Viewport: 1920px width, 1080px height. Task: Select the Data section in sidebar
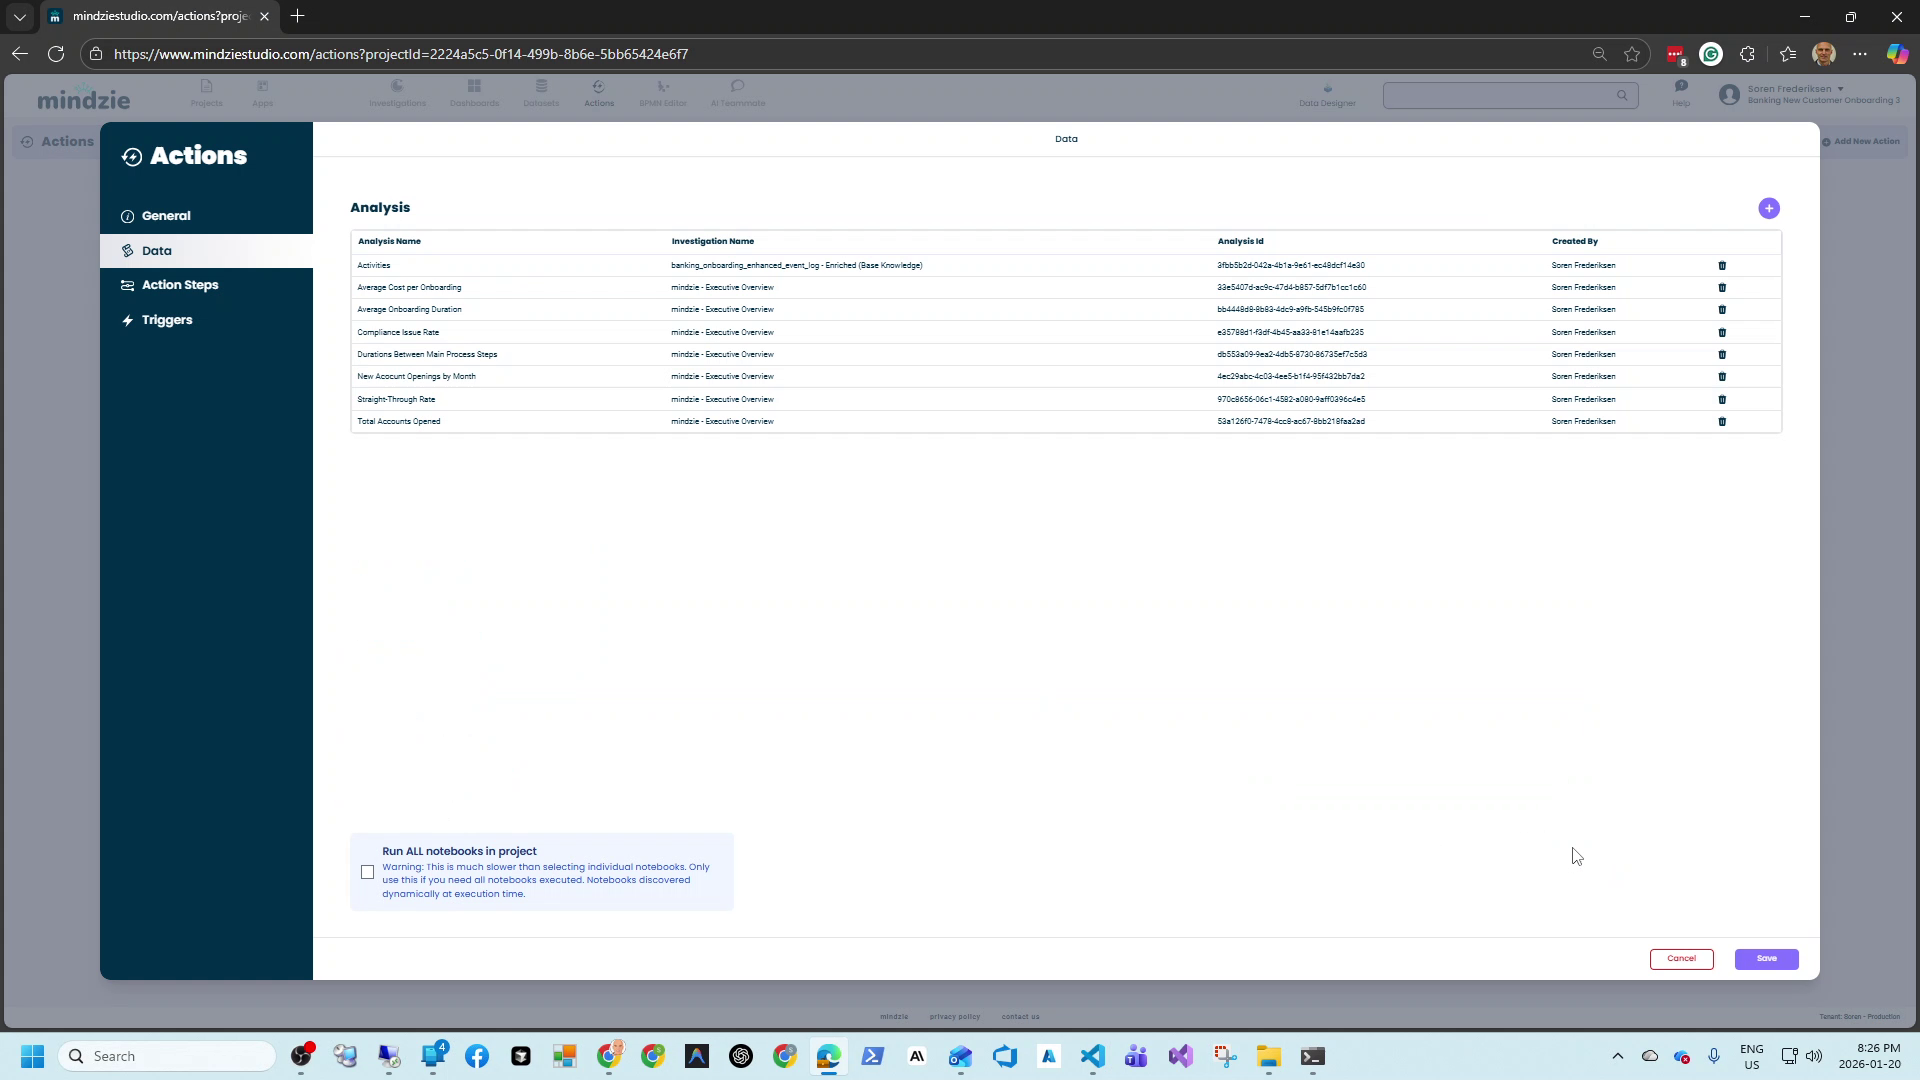coord(206,251)
